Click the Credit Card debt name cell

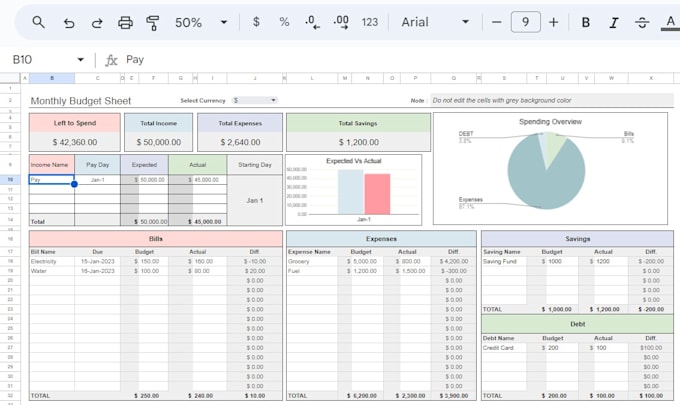point(504,348)
